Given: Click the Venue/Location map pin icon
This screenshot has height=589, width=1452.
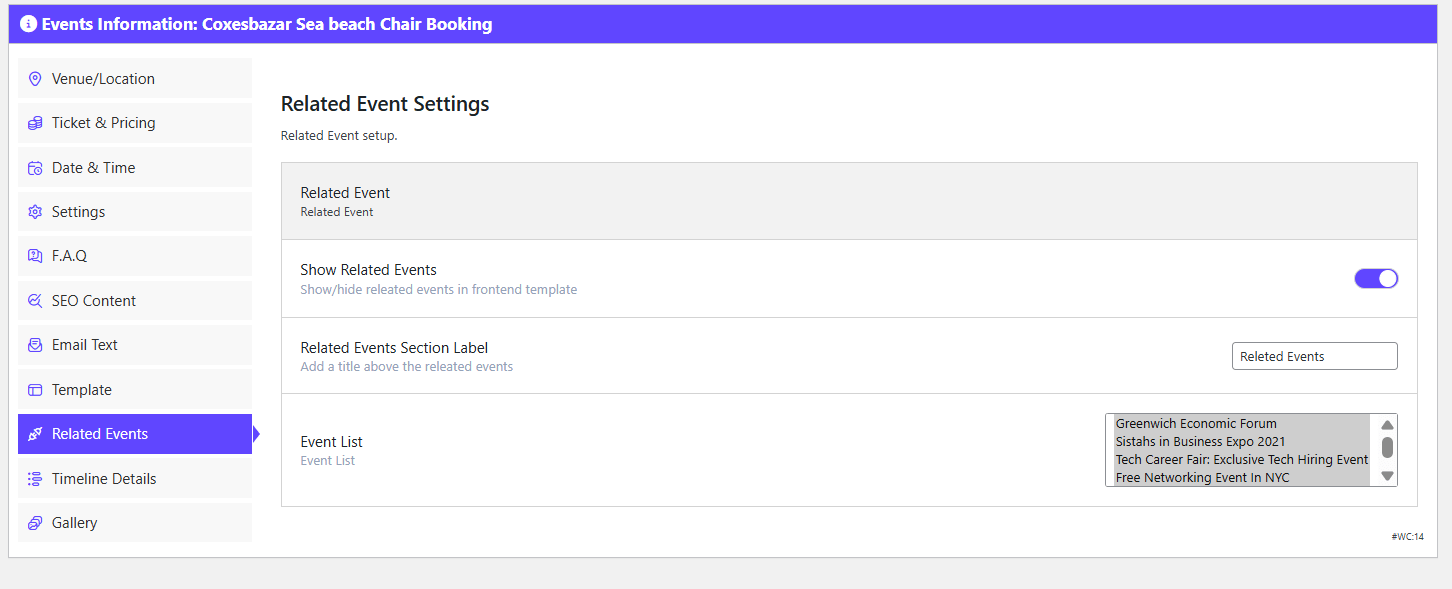Looking at the screenshot, I should tap(35, 79).
